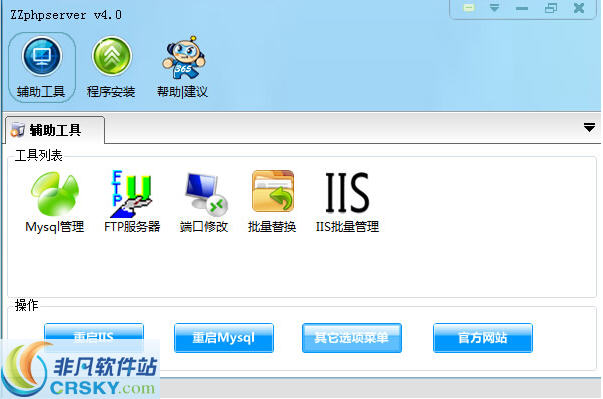Expand the tab list dropdown arrow
Screen dimensions: 603x399
(x=589, y=127)
